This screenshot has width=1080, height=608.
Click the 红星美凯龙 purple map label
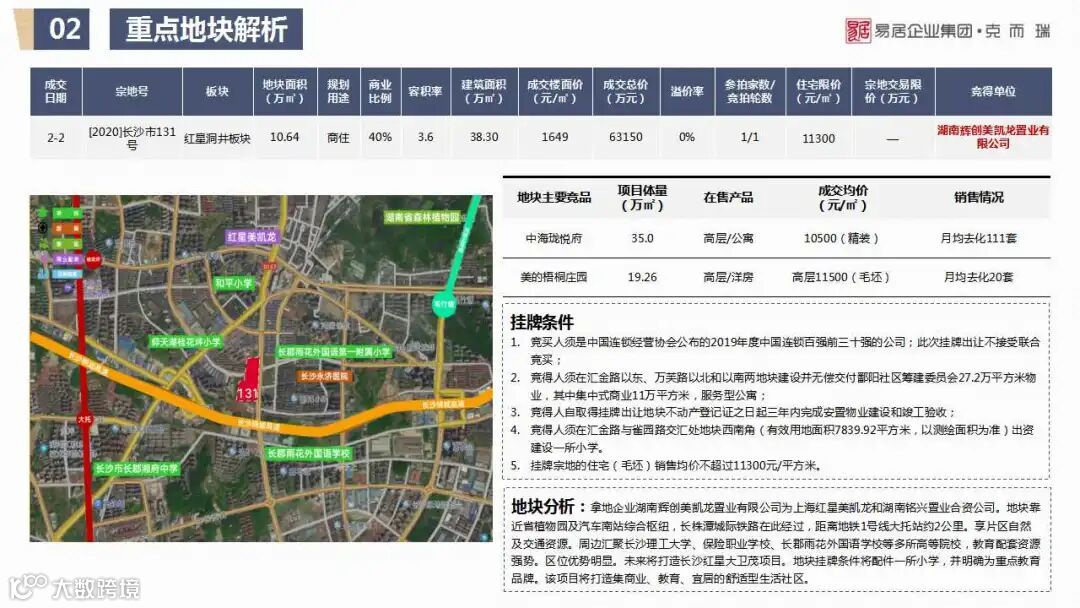pyautogui.click(x=251, y=237)
